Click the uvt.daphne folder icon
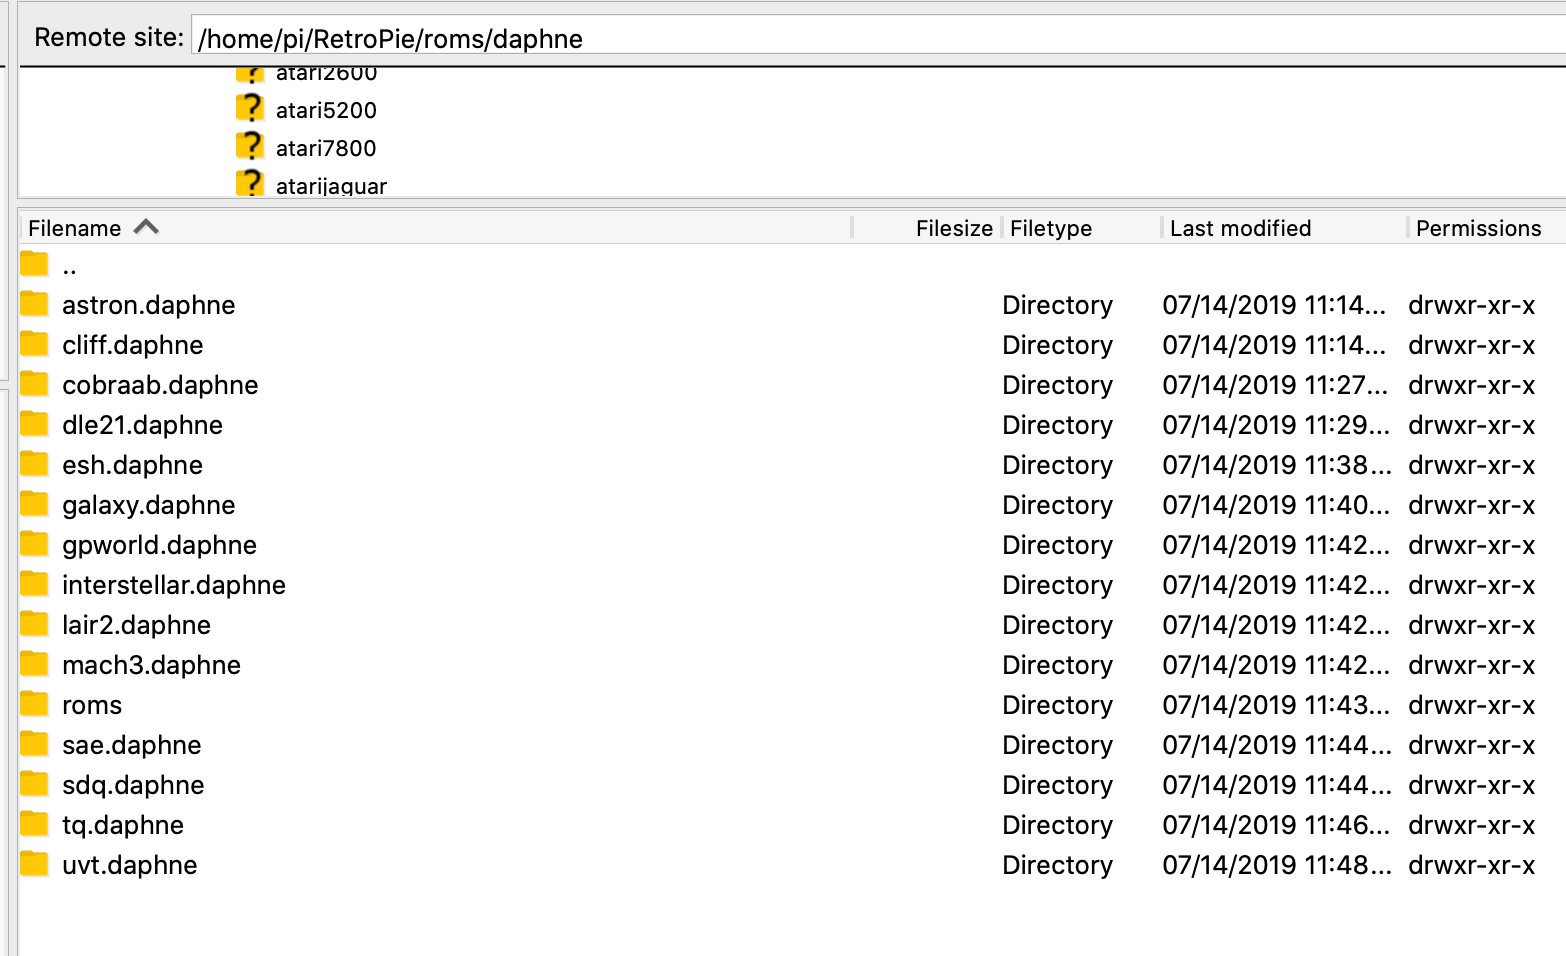This screenshot has width=1566, height=956. 34,864
